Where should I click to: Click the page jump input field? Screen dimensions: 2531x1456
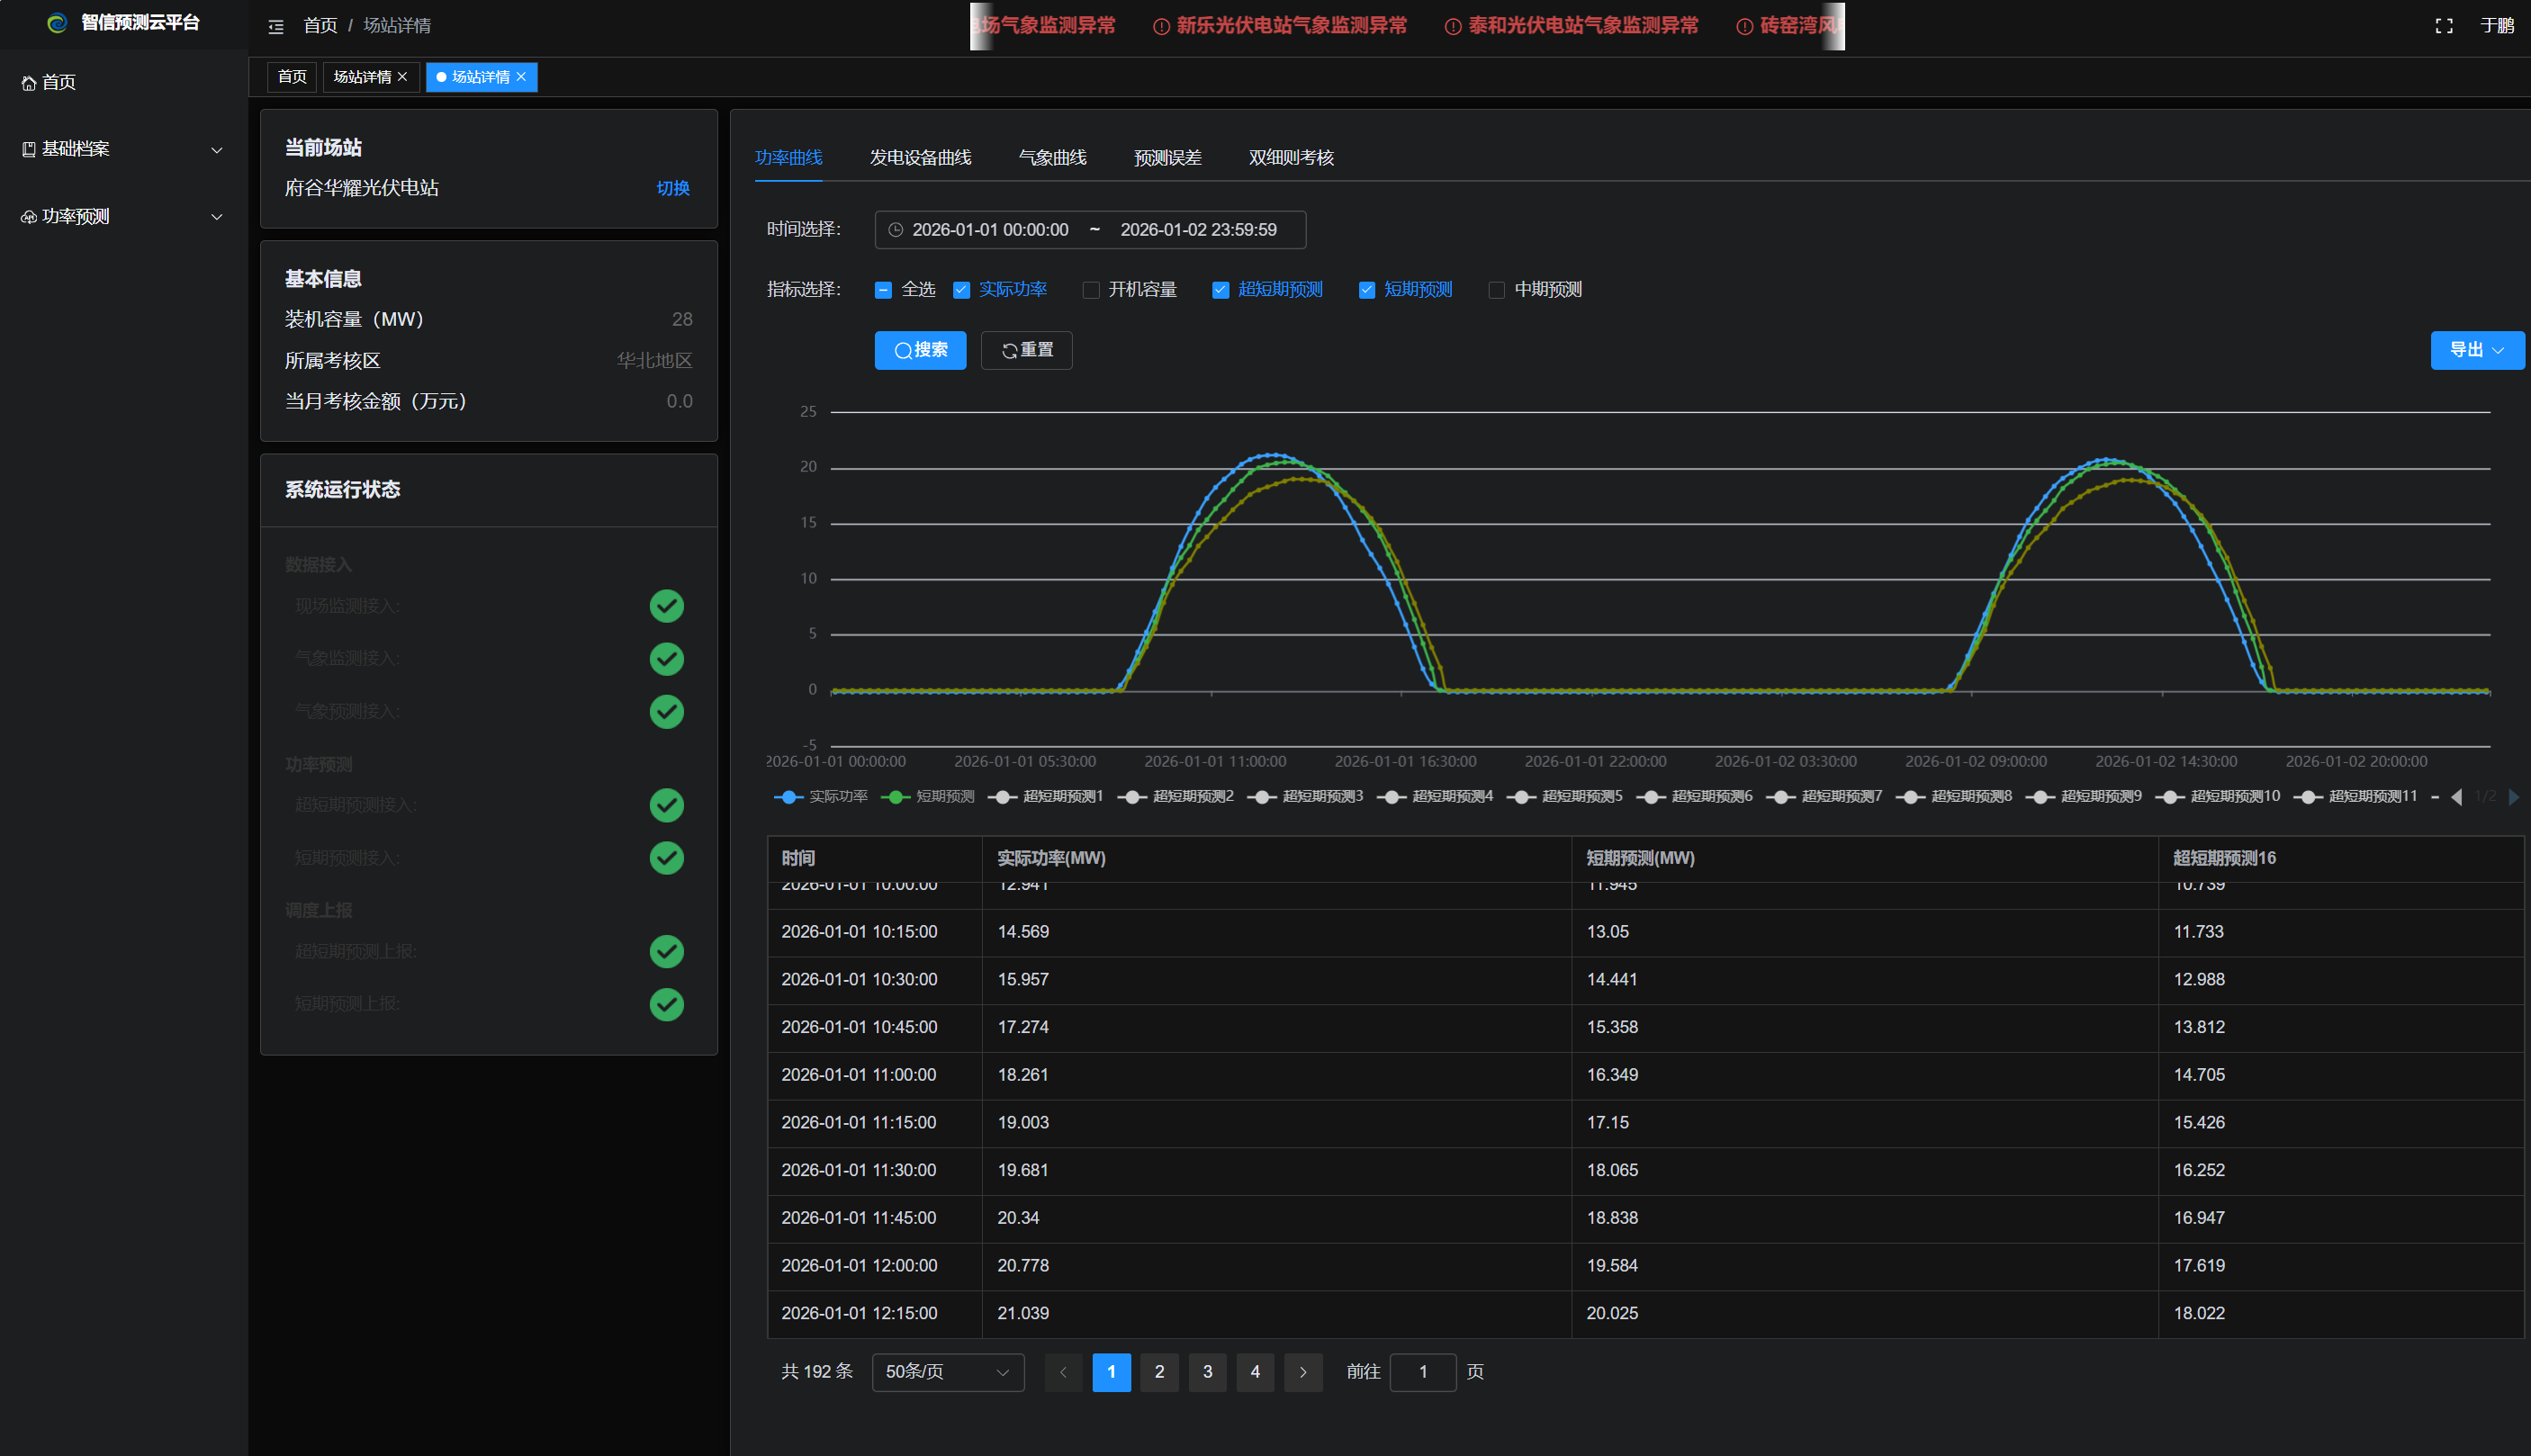pos(1422,1372)
